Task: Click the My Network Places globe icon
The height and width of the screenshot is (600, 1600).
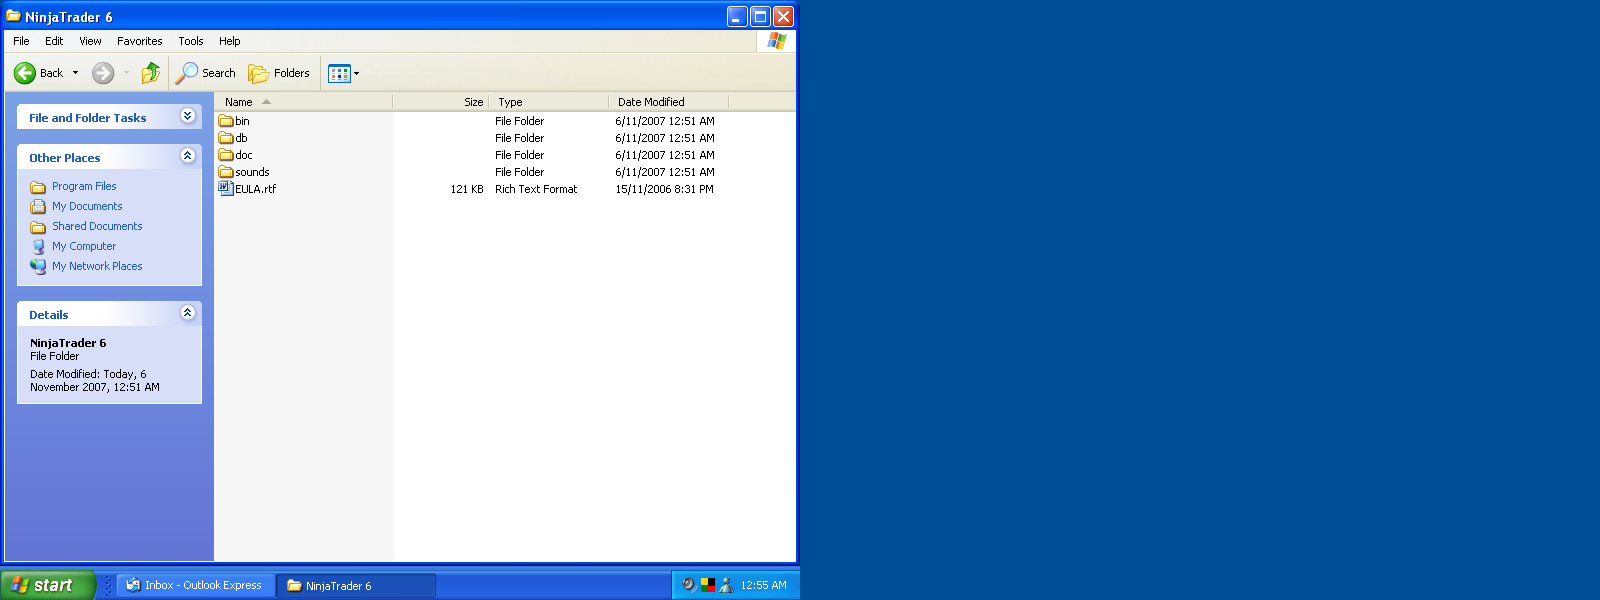Action: [38, 267]
